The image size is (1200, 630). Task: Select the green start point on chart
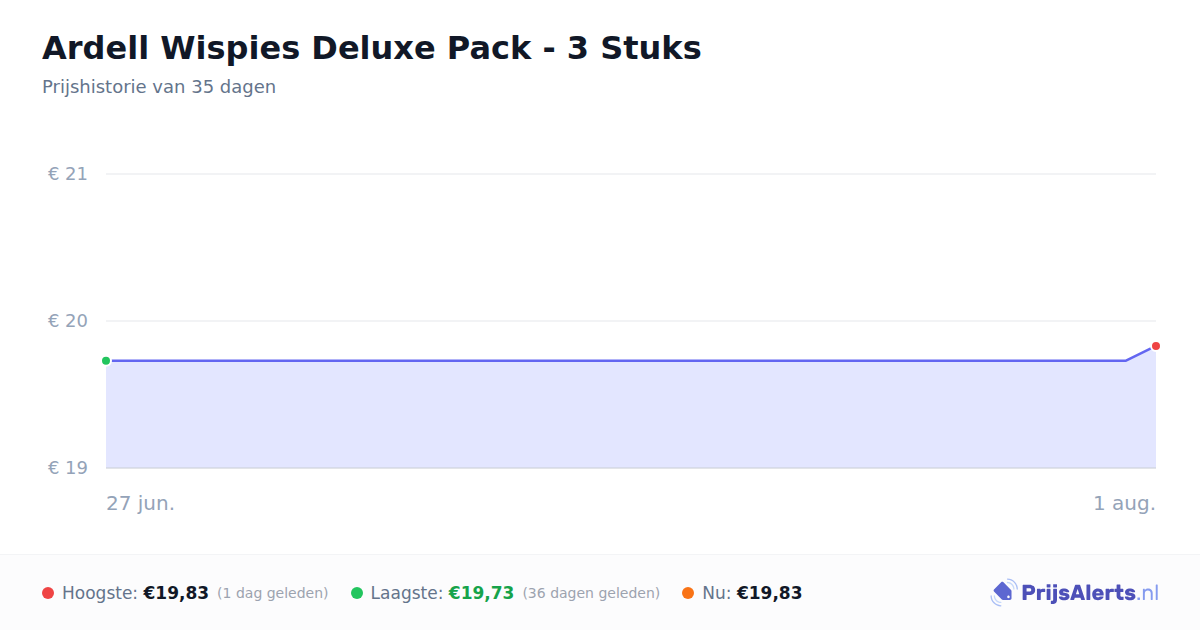coord(106,361)
